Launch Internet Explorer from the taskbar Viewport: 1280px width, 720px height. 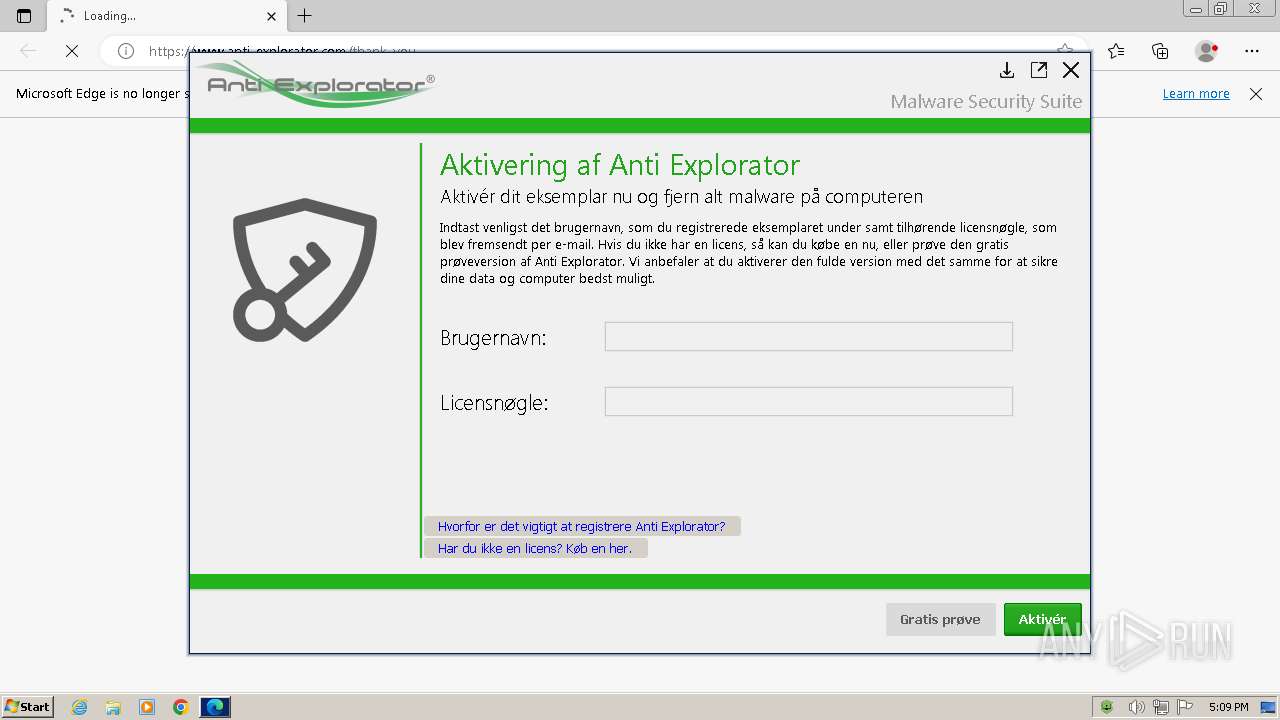tap(79, 707)
